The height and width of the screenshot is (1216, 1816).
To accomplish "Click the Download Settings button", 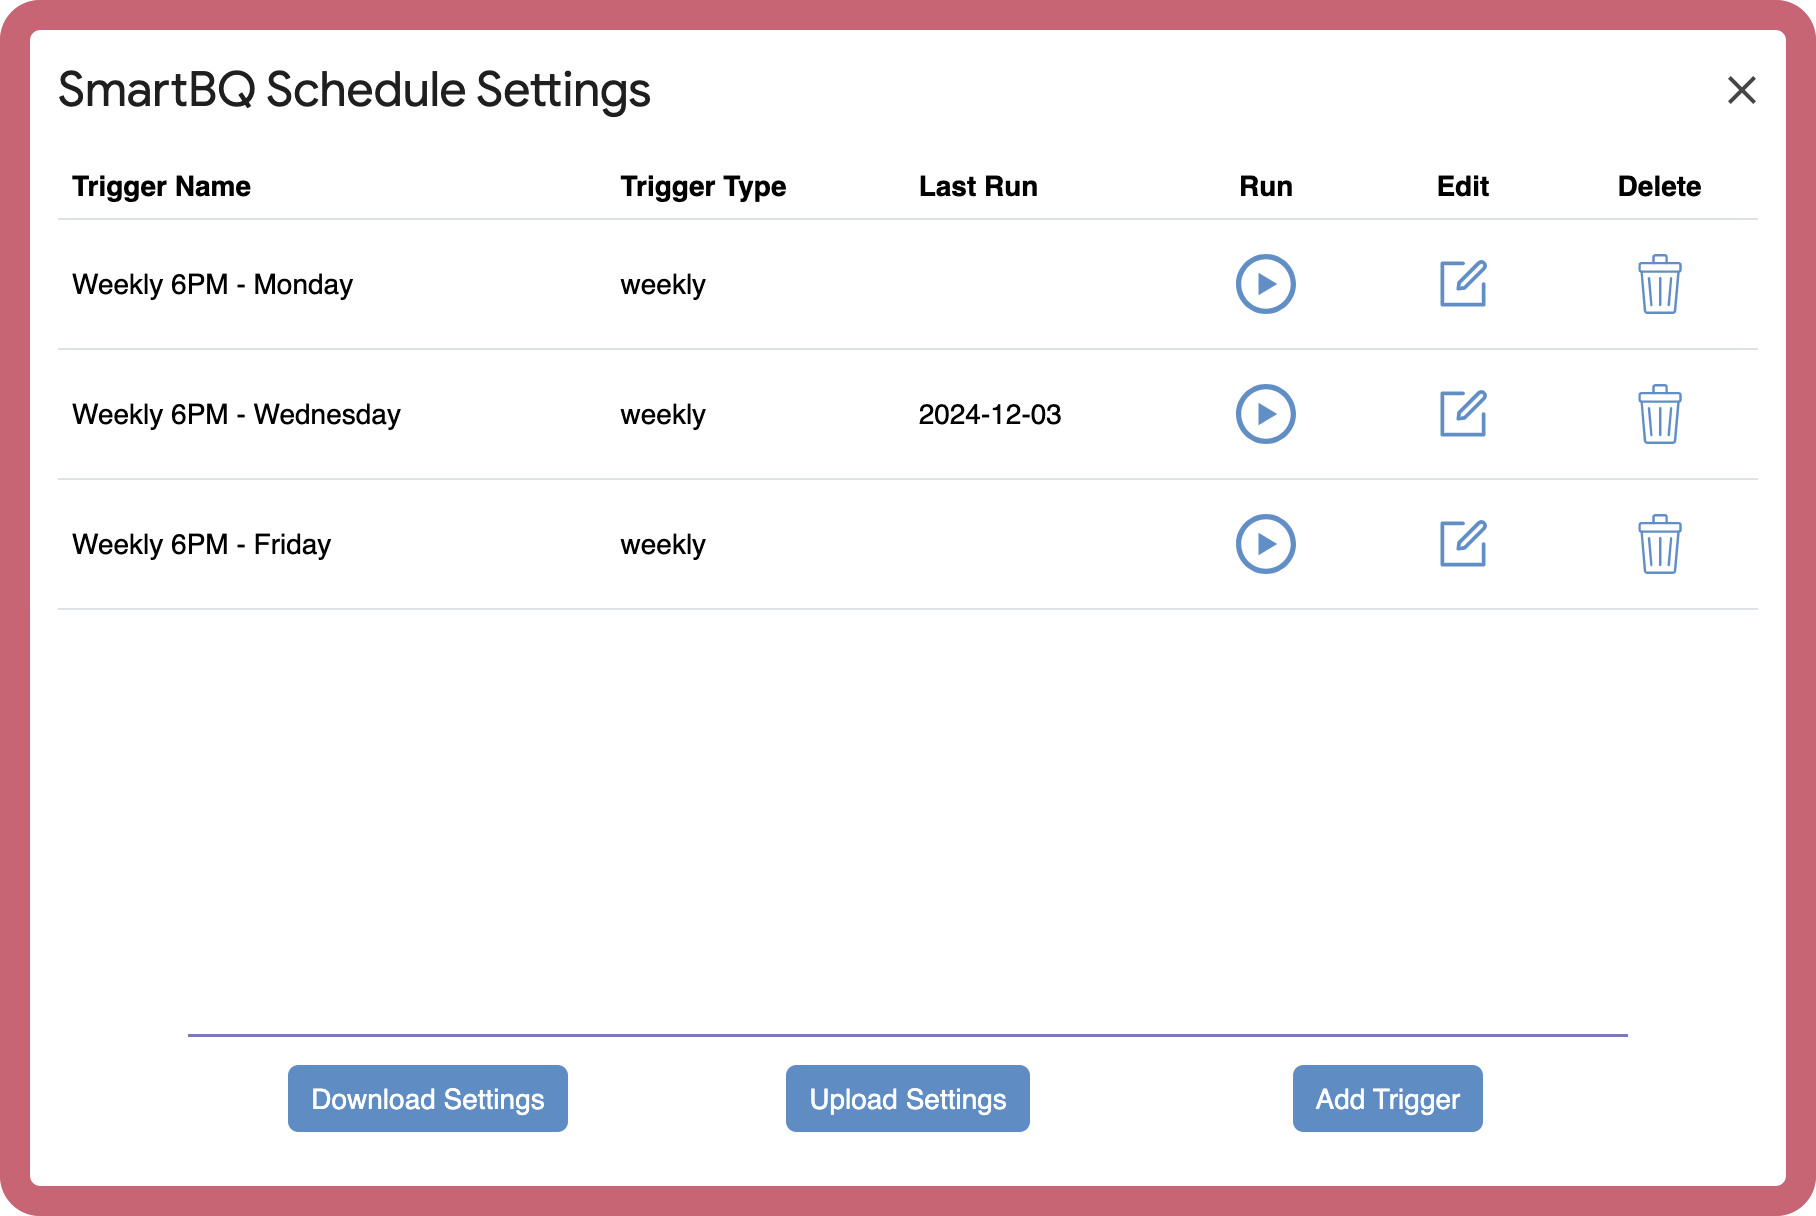I will click(428, 1098).
